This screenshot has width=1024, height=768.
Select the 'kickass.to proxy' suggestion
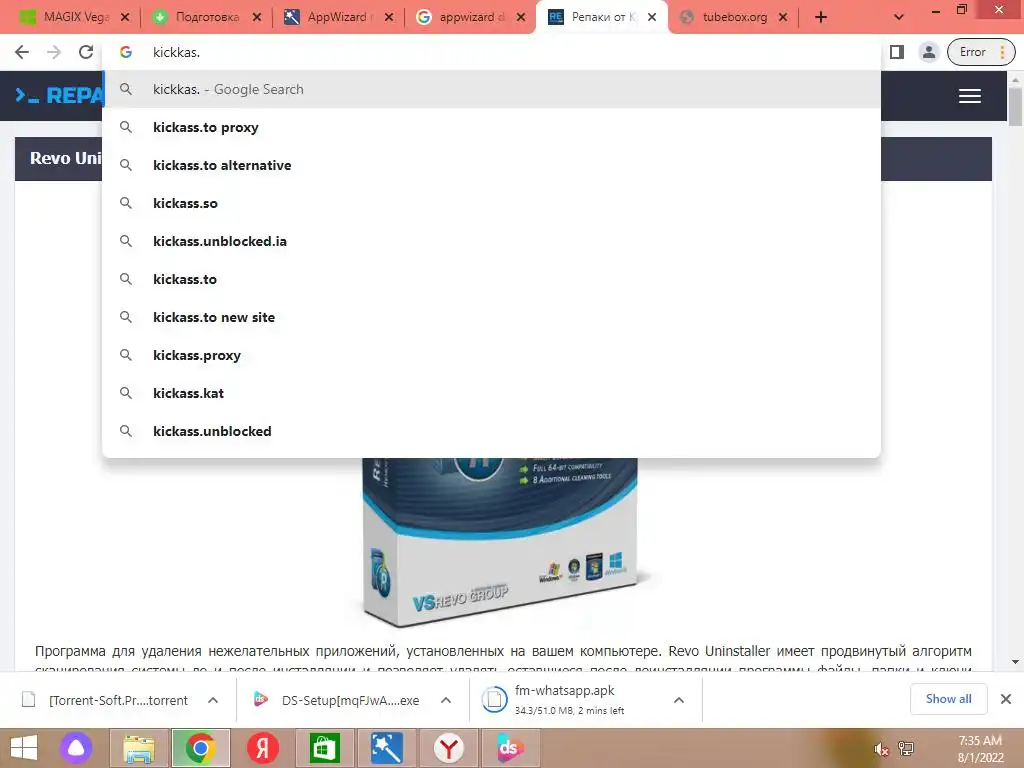(491, 127)
